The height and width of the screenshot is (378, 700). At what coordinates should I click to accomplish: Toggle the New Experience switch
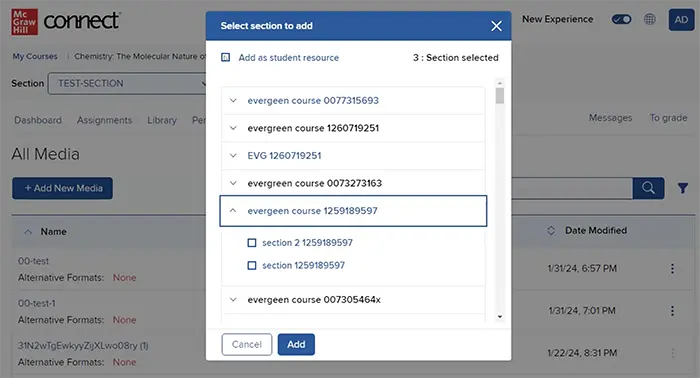coord(621,19)
